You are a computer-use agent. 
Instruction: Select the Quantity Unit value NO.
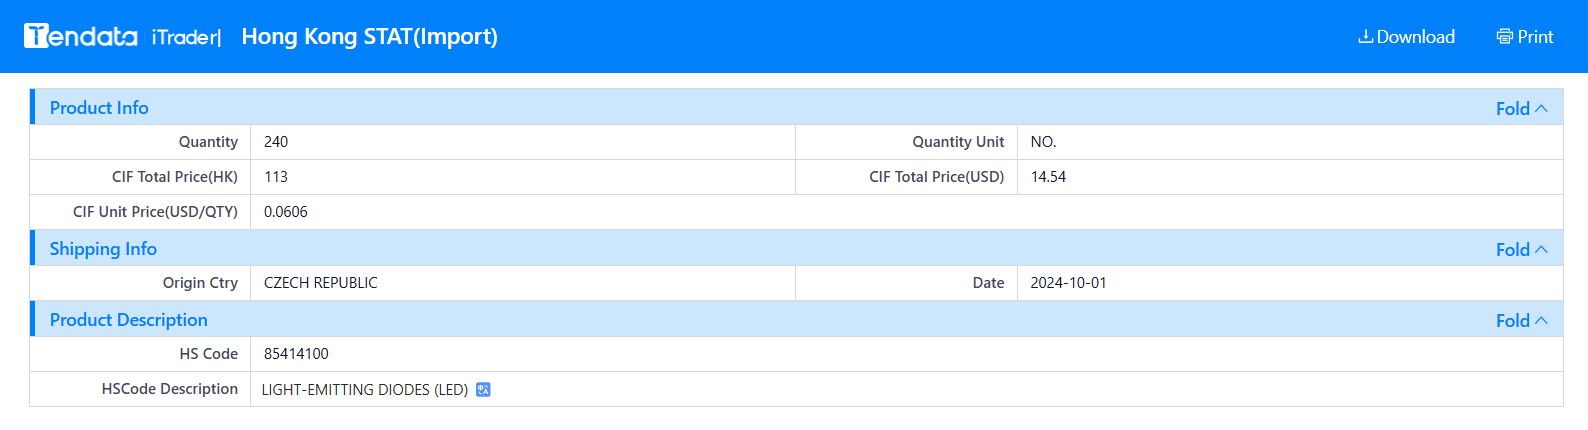[x=1043, y=142]
